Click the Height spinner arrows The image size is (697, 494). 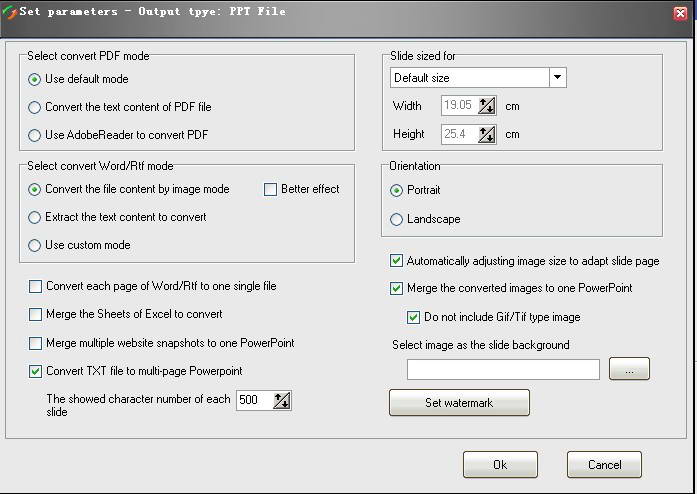click(487, 134)
